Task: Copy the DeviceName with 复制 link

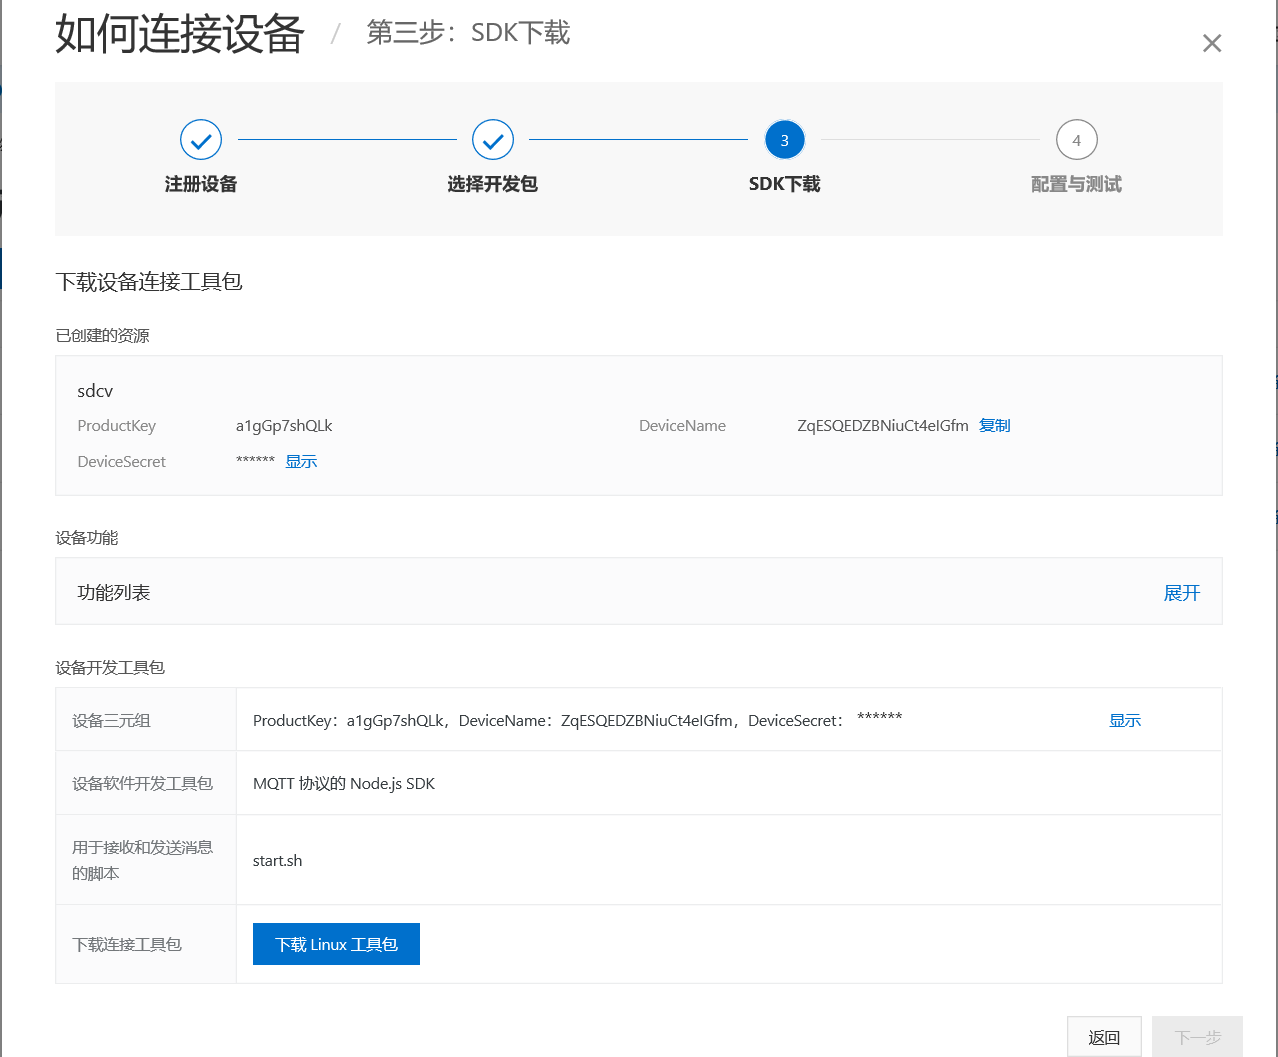Action: tap(994, 425)
